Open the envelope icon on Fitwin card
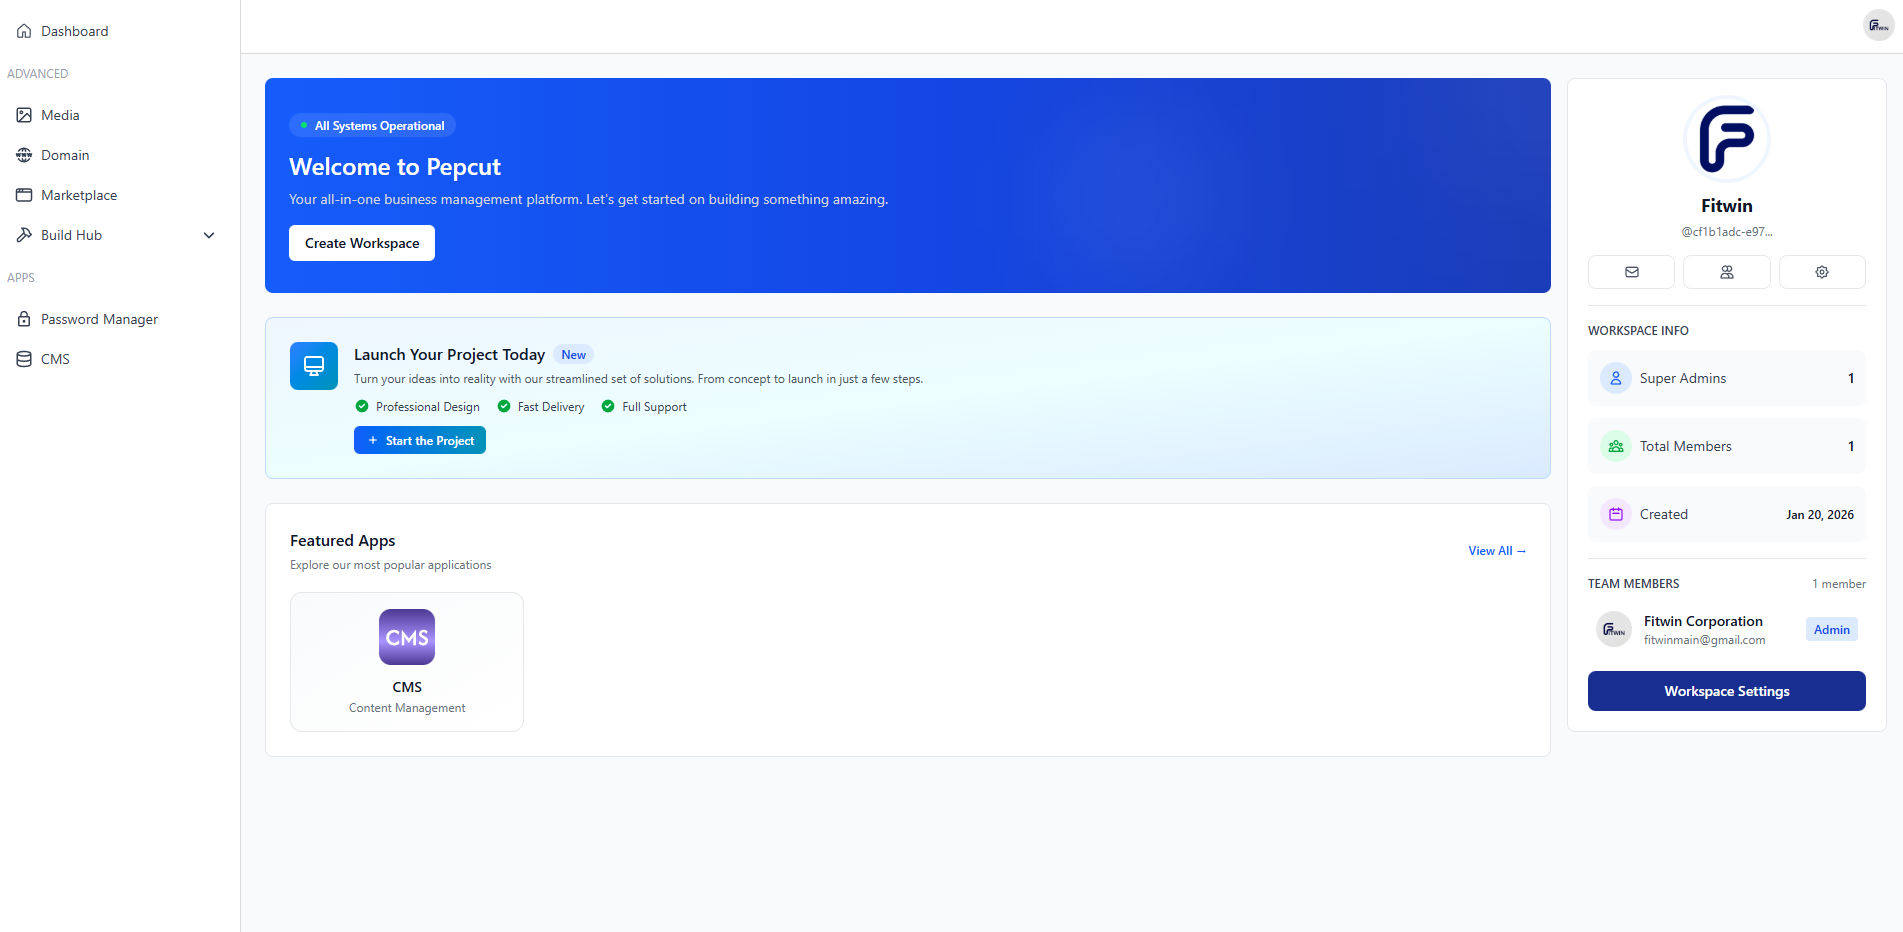 (1631, 271)
